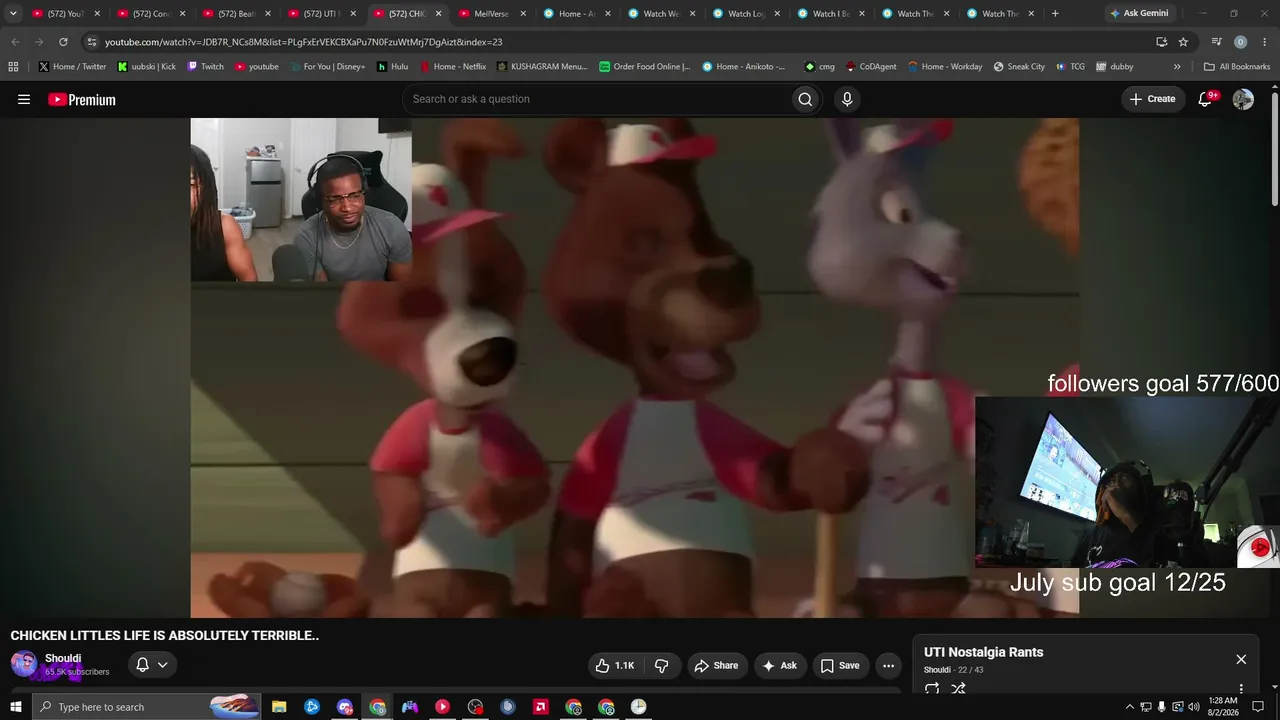Switch to the 'Watch I Be' tab
The width and height of the screenshot is (1280, 720).
[831, 14]
